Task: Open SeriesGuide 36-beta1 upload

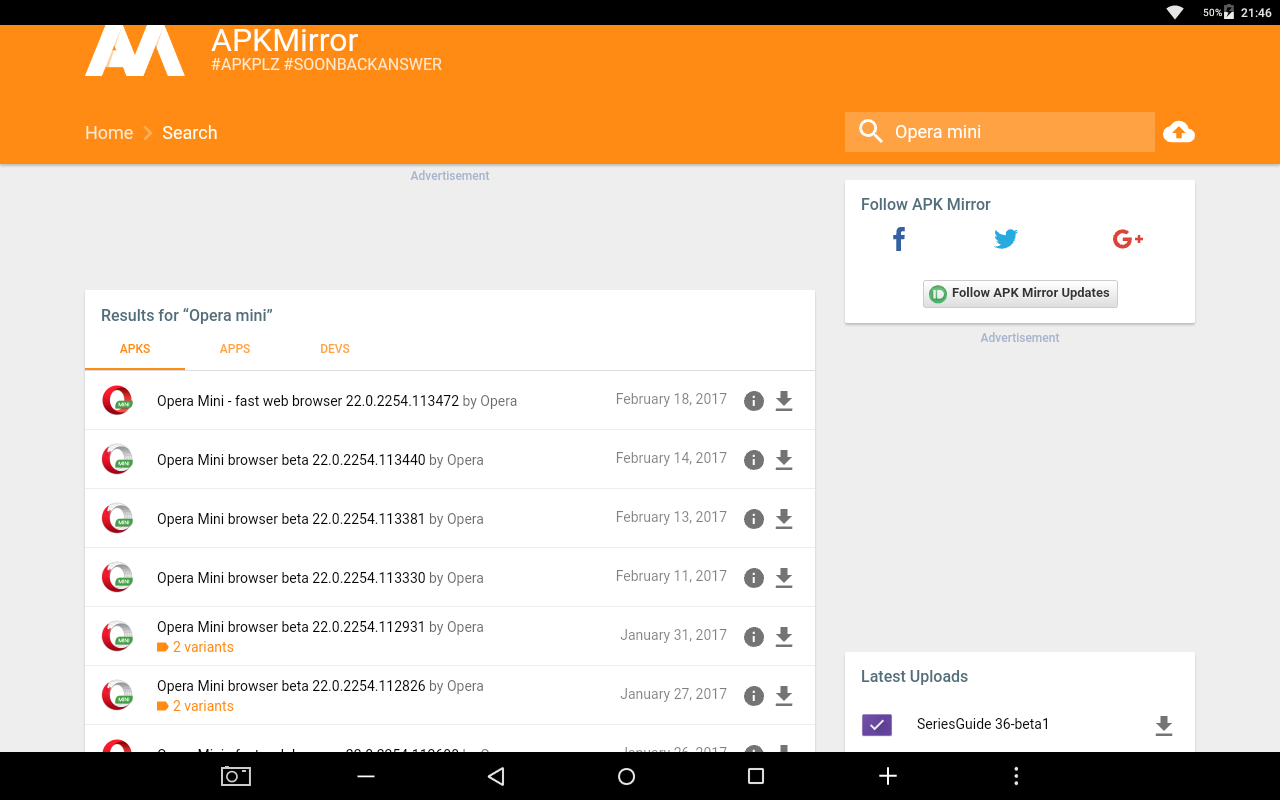Action: pos(983,724)
